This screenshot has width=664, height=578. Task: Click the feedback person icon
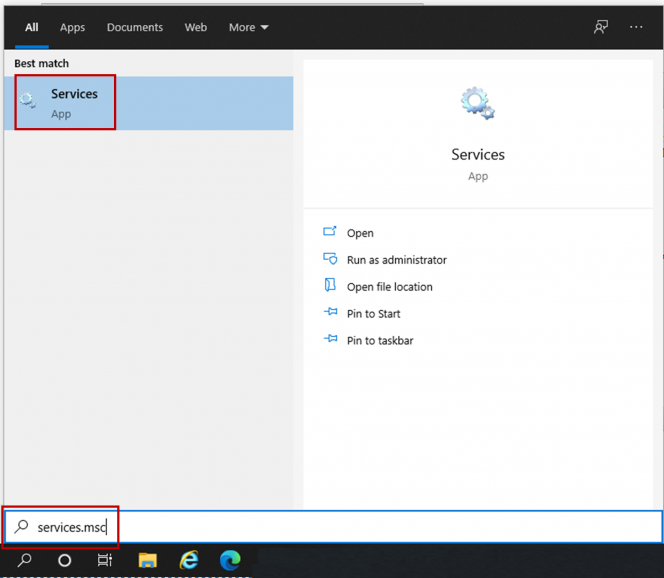click(600, 27)
